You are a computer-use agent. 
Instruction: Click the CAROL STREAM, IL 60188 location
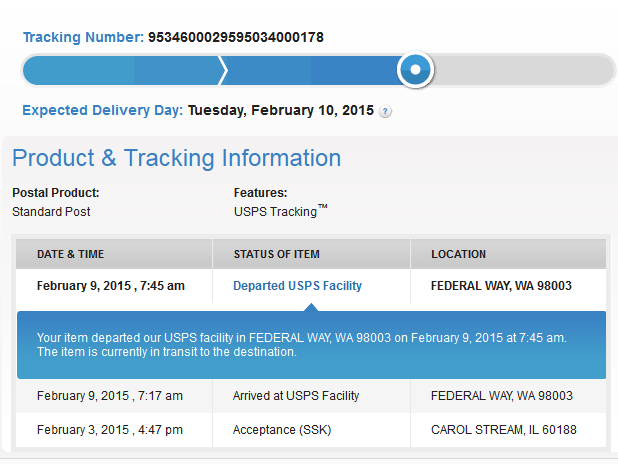pyautogui.click(x=504, y=430)
